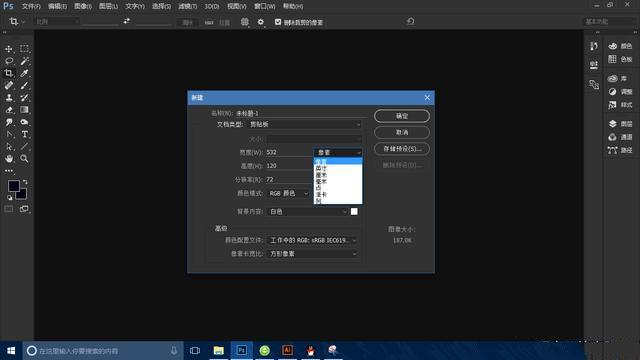Click the white background contents color box
Viewport: 640px width, 360px height.
[354, 211]
